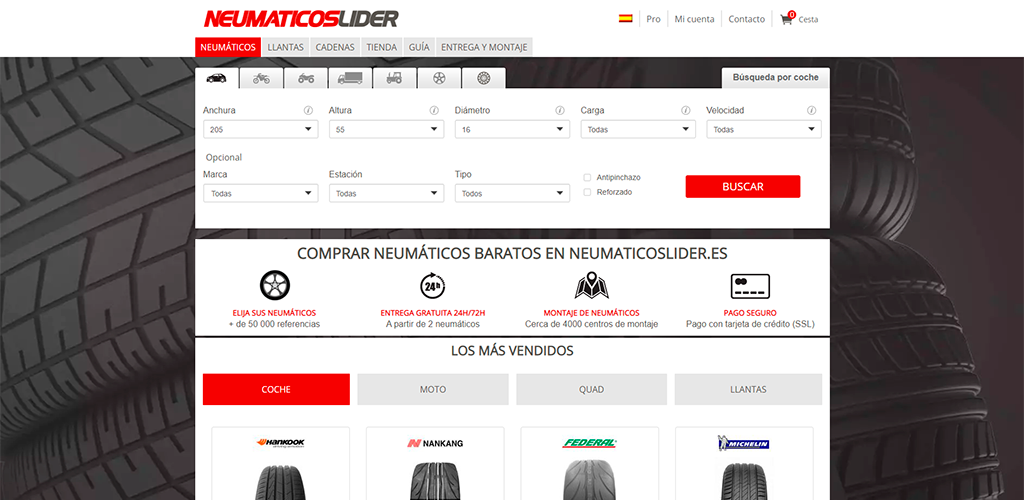1024x500 pixels.
Task: Open the GUÍA menu item
Action: [419, 47]
